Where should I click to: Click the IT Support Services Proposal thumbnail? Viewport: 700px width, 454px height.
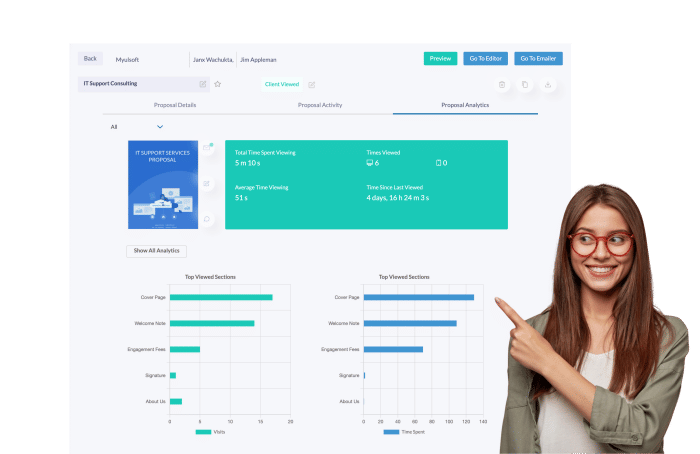tap(163, 185)
